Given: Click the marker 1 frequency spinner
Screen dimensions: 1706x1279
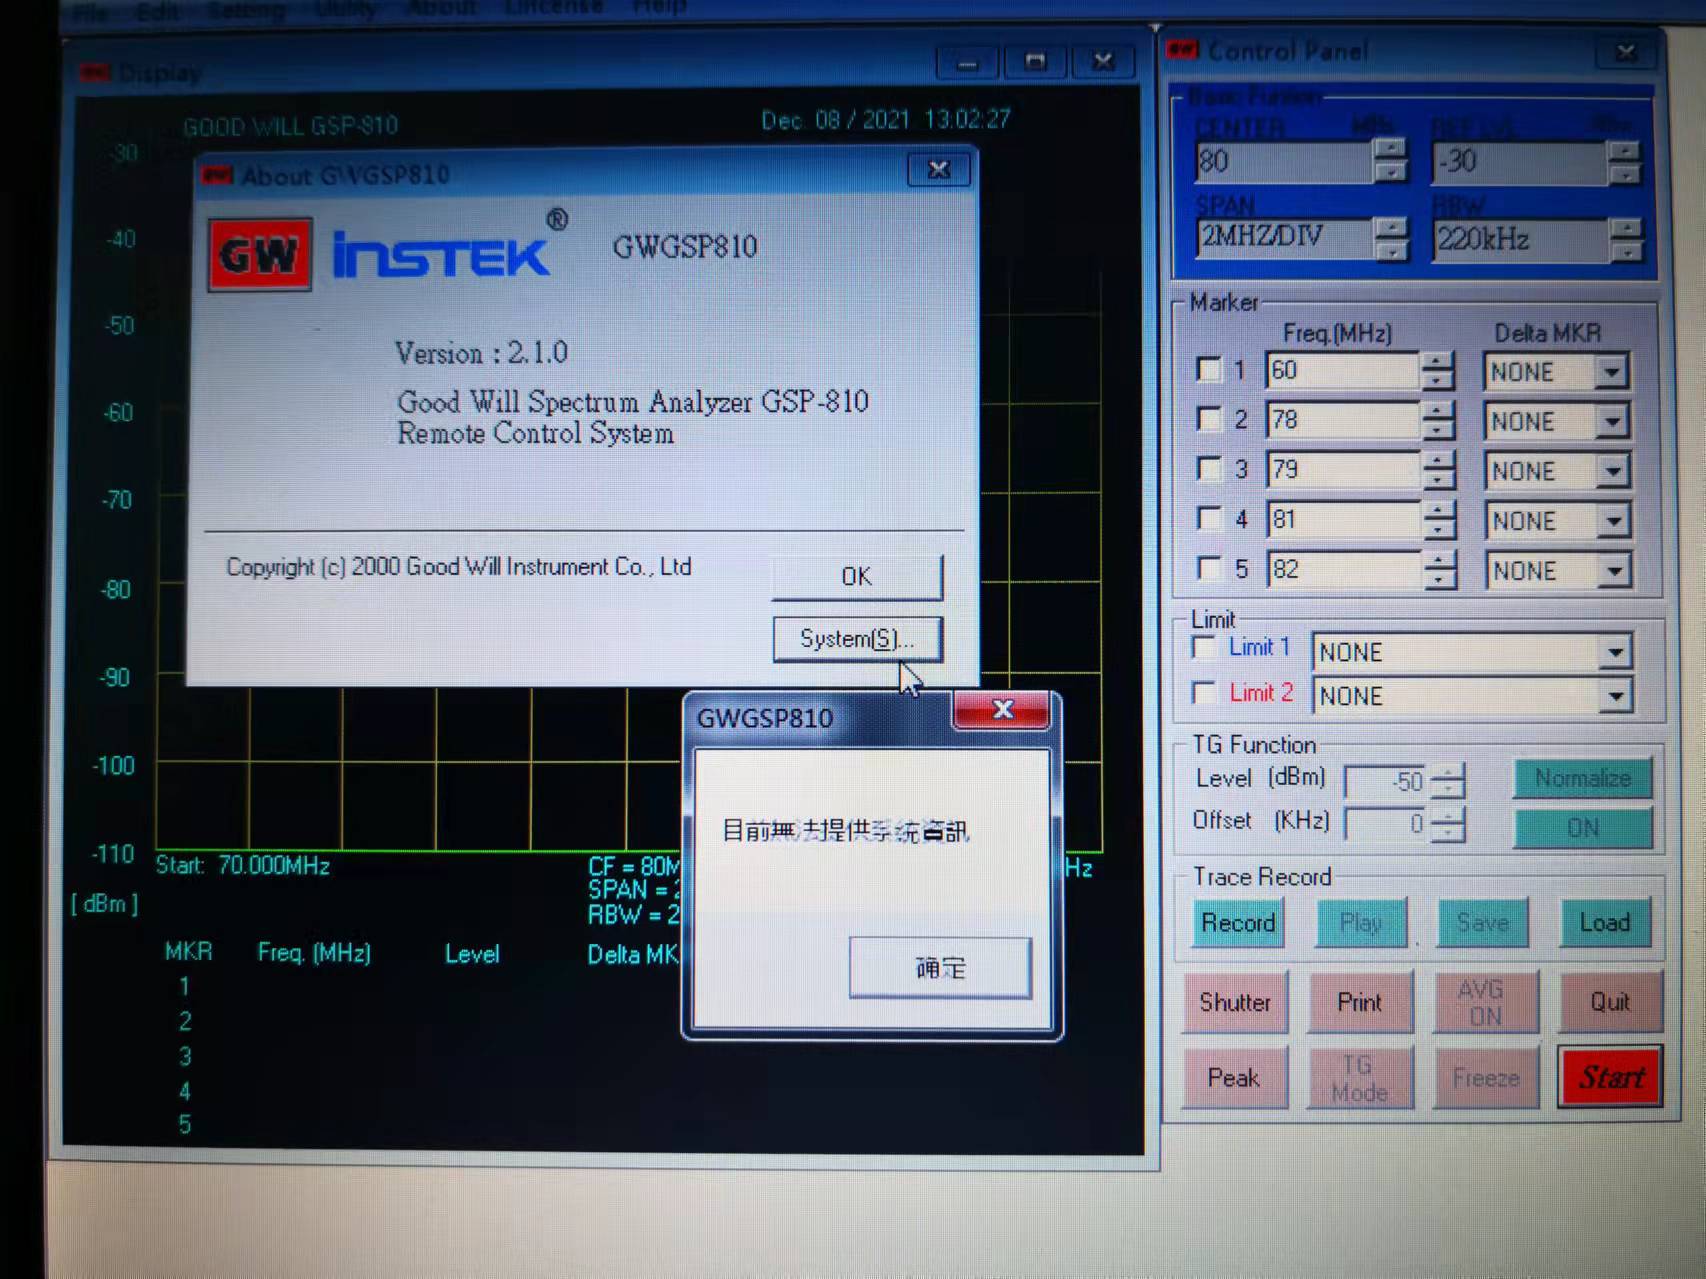Looking at the screenshot, I should (x=1438, y=371).
